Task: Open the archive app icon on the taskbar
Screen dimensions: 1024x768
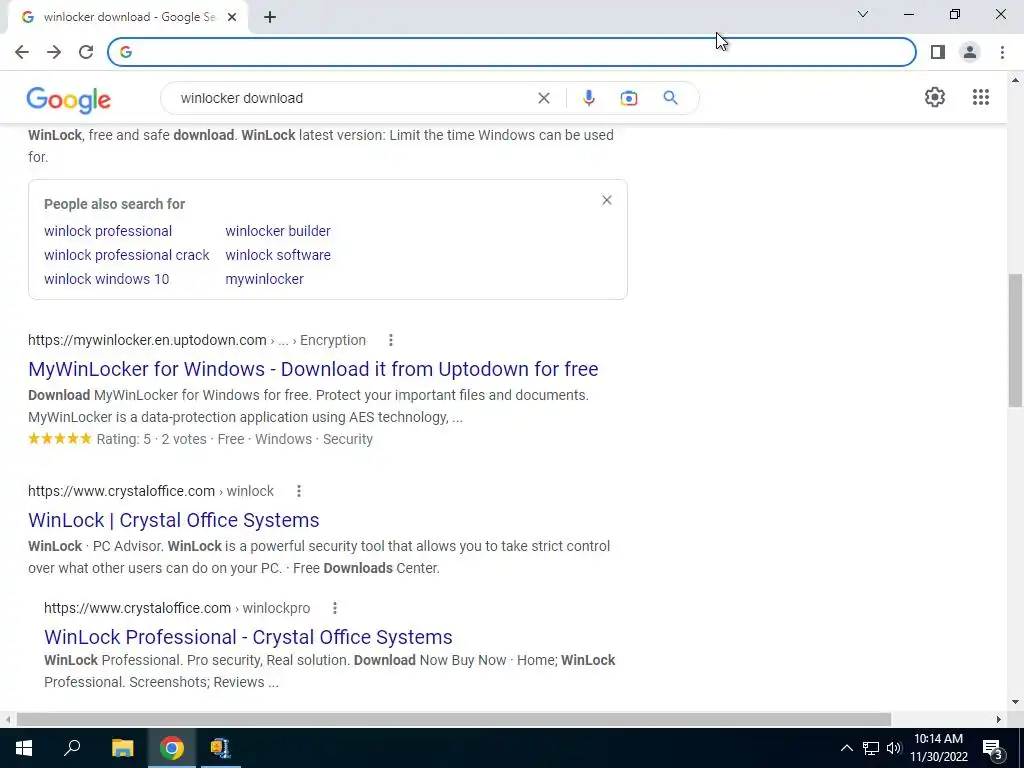Action: (x=221, y=748)
